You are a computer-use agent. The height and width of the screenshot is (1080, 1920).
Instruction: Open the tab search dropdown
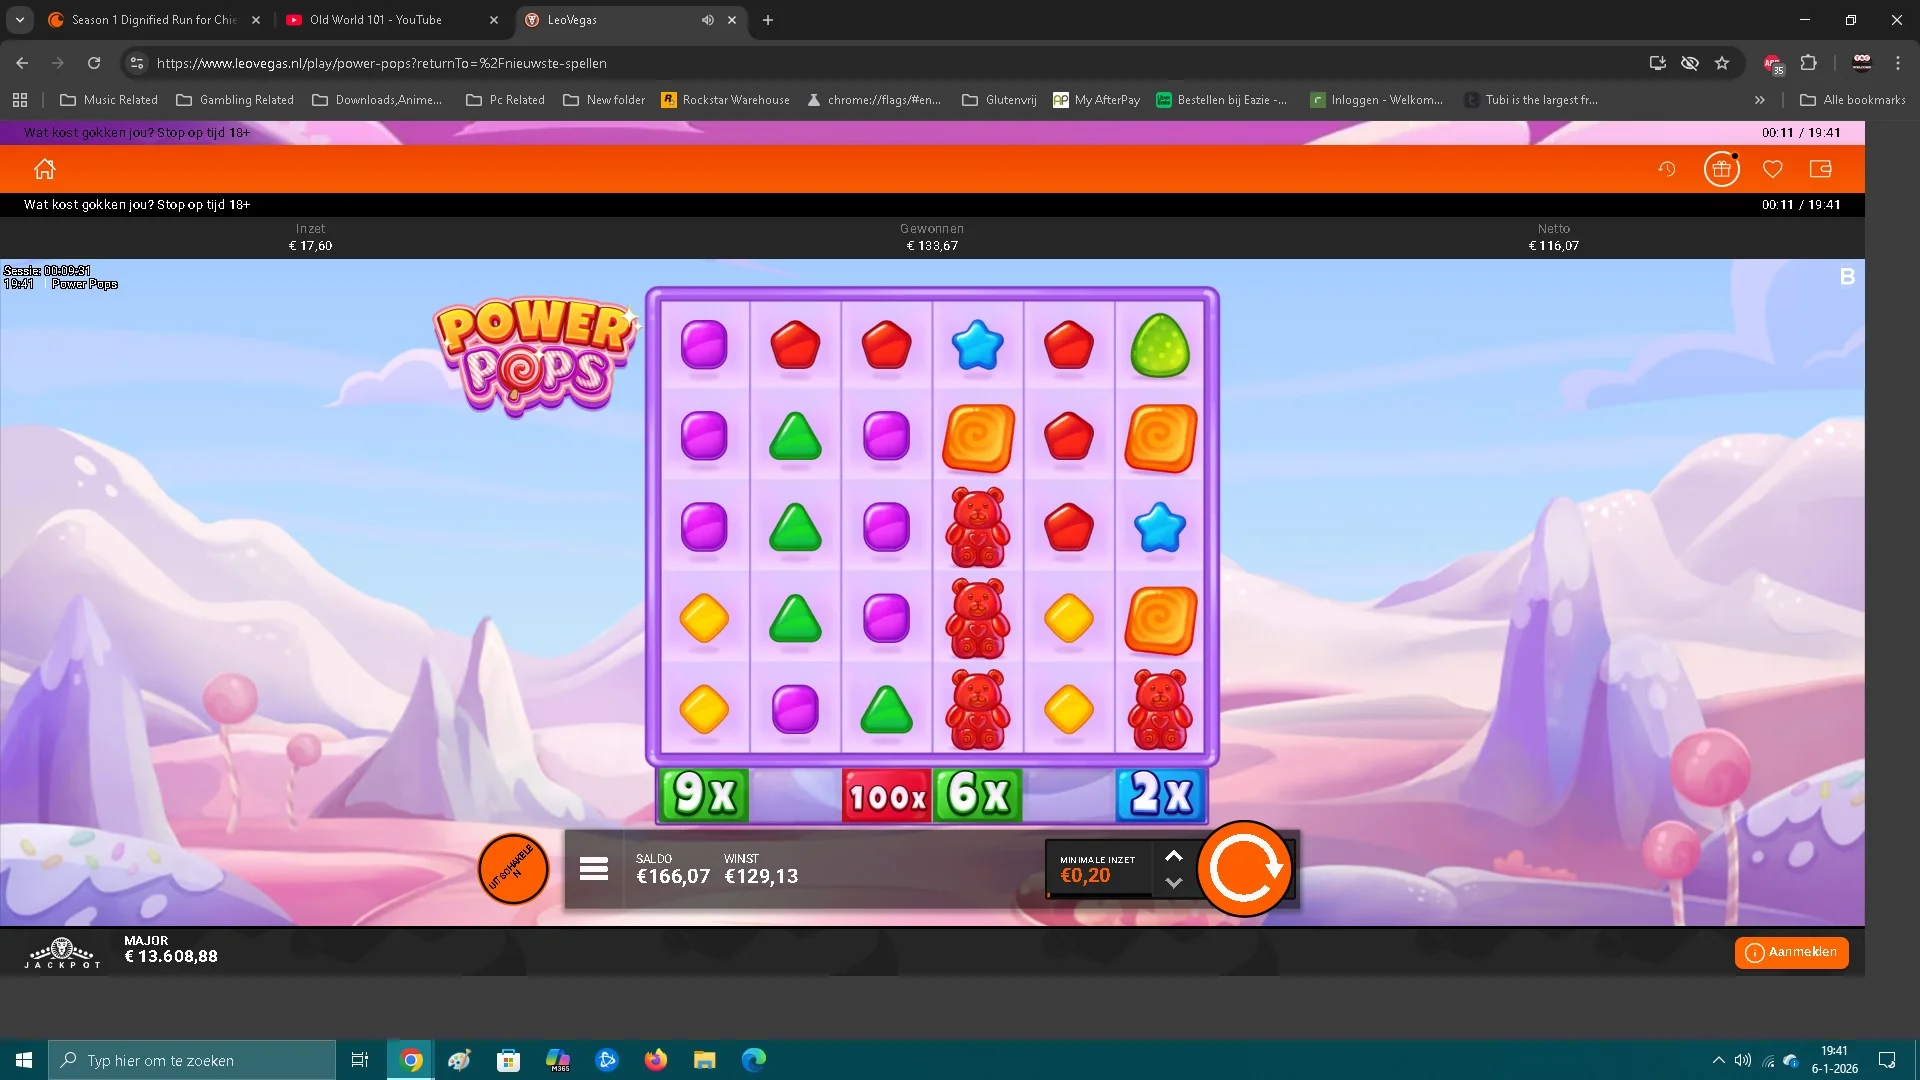pyautogui.click(x=19, y=20)
